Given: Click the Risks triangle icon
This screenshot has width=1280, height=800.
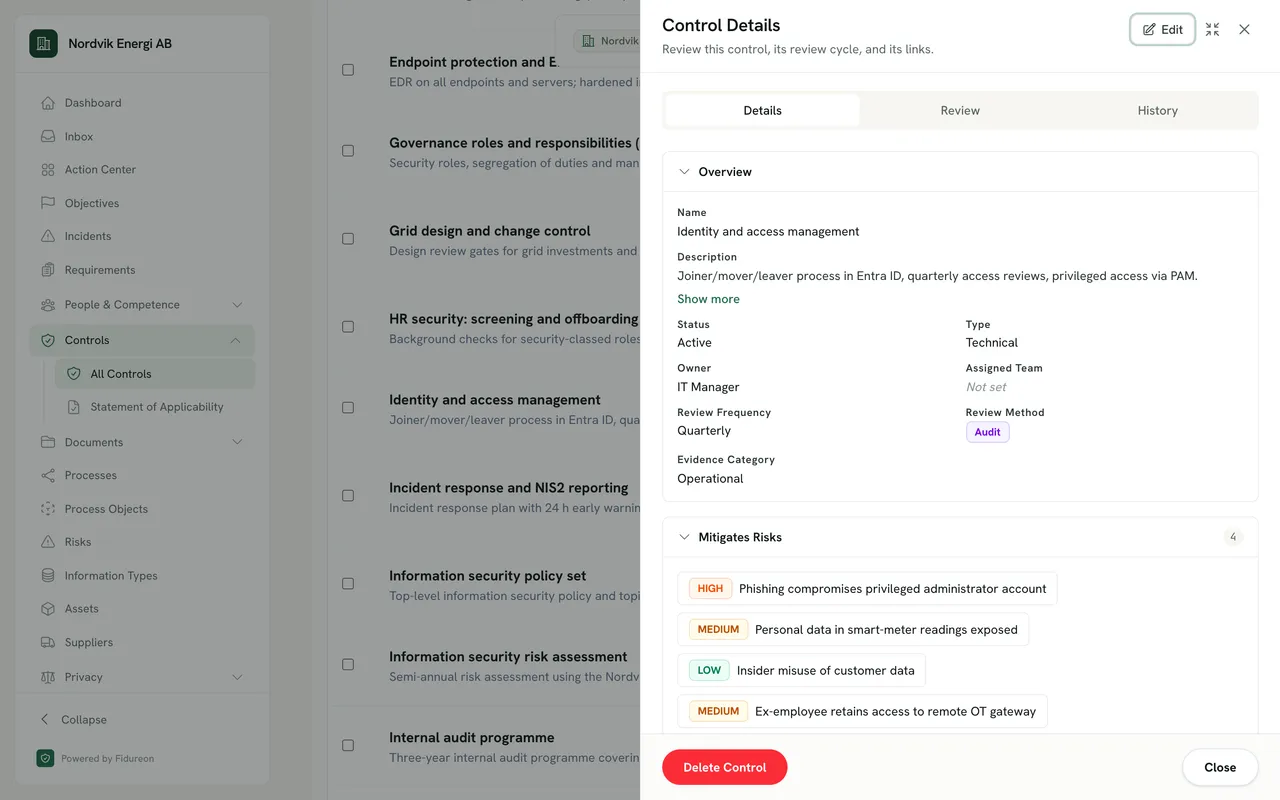Looking at the screenshot, I should pos(48,542).
